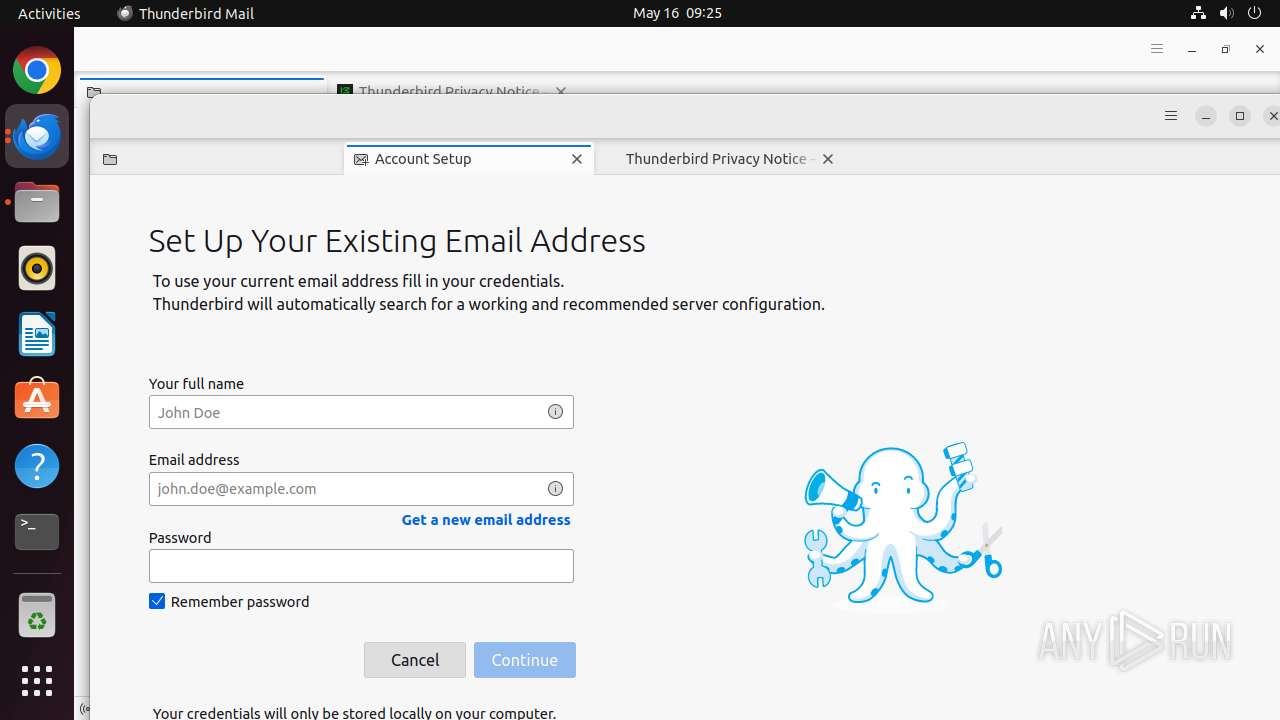1280x720 pixels.
Task: Open Ubuntu Software store from the dock
Action: click(37, 399)
